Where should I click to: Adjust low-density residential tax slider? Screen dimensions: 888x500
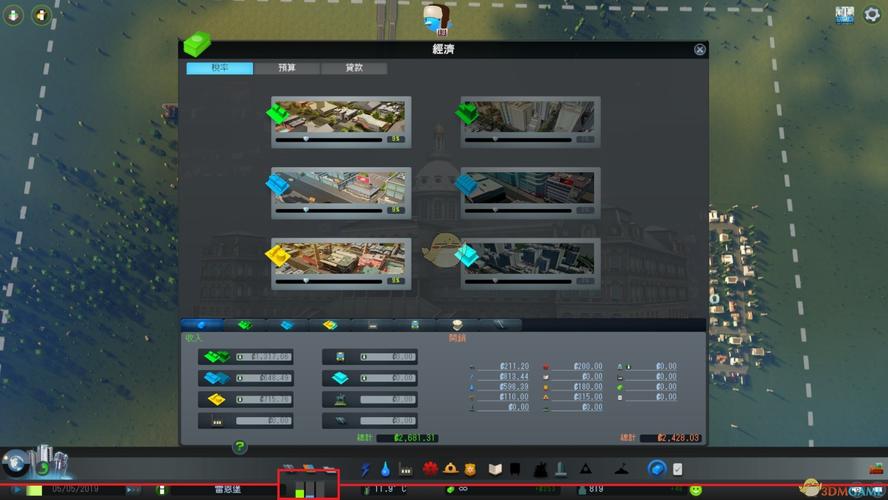pos(328,139)
